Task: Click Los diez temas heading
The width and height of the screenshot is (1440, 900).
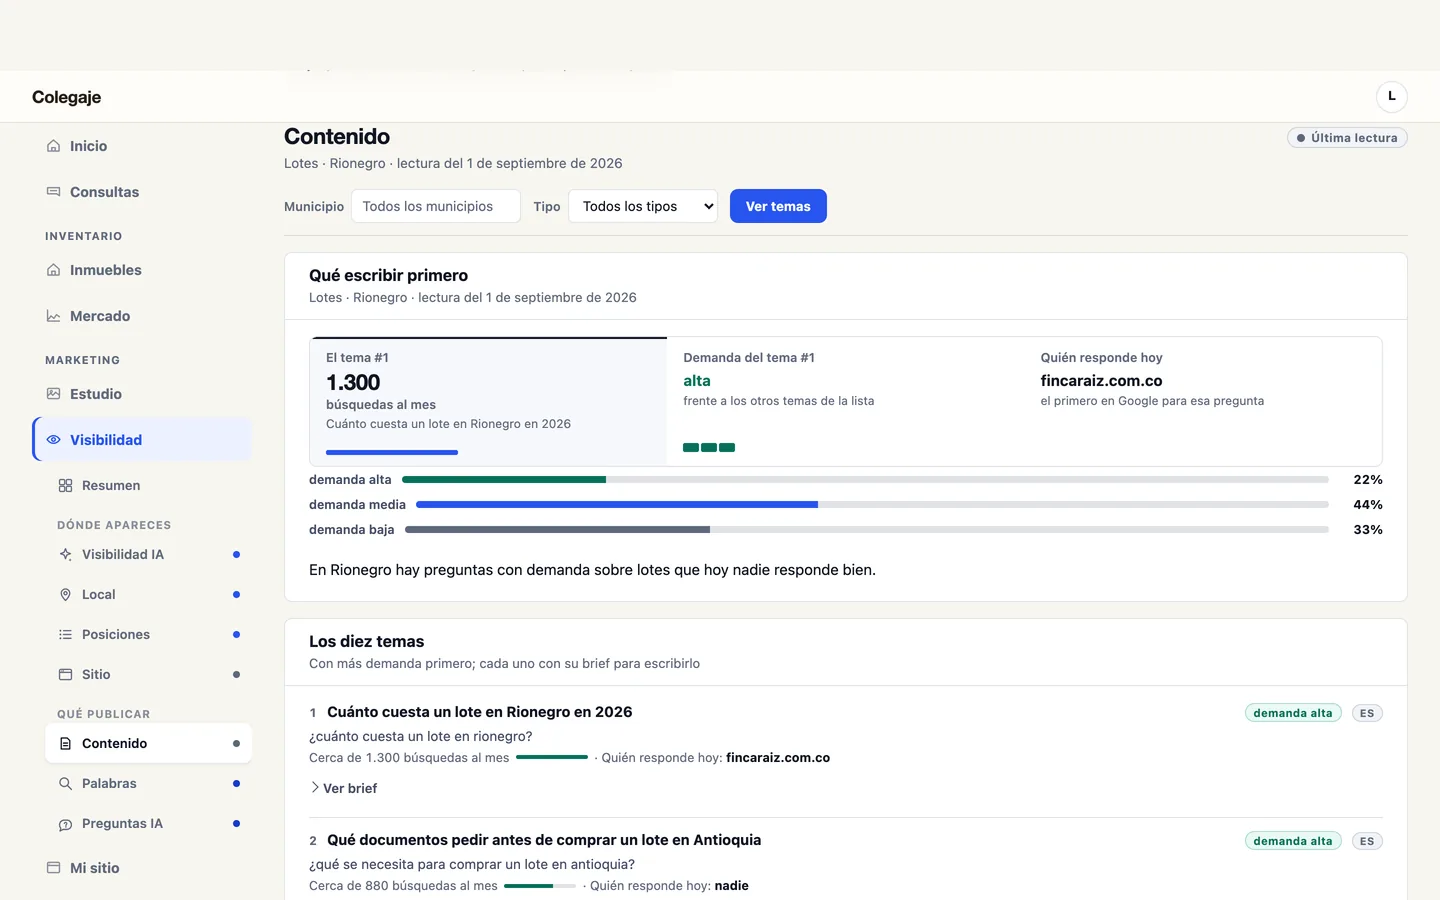Action: coord(366,641)
